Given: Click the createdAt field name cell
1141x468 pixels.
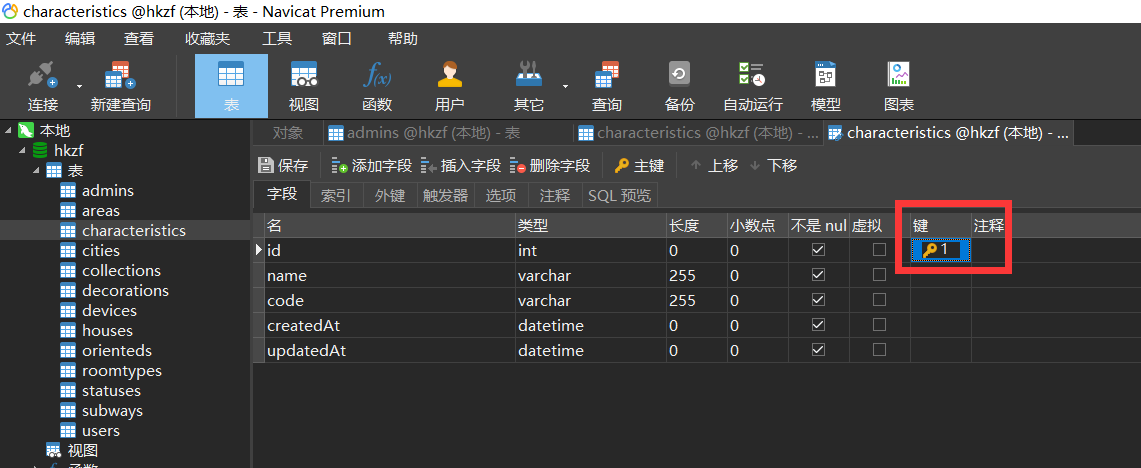Looking at the screenshot, I should (389, 325).
